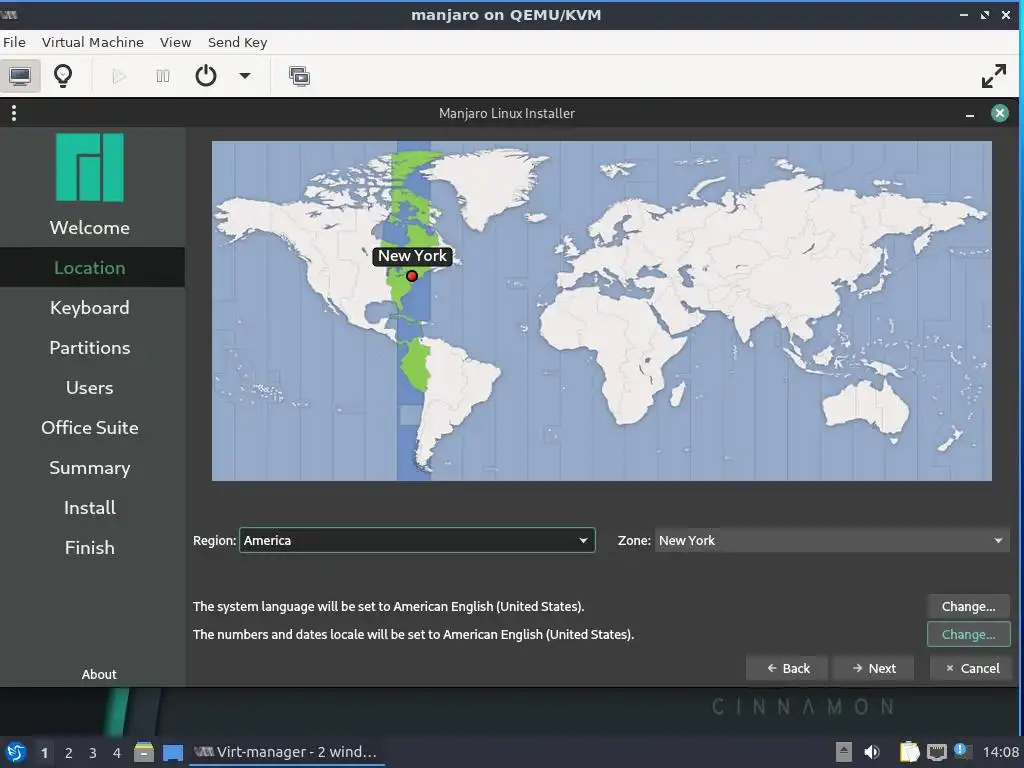The height and width of the screenshot is (768, 1024).
Task: Select the Welcome step in sidebar
Action: 90,228
